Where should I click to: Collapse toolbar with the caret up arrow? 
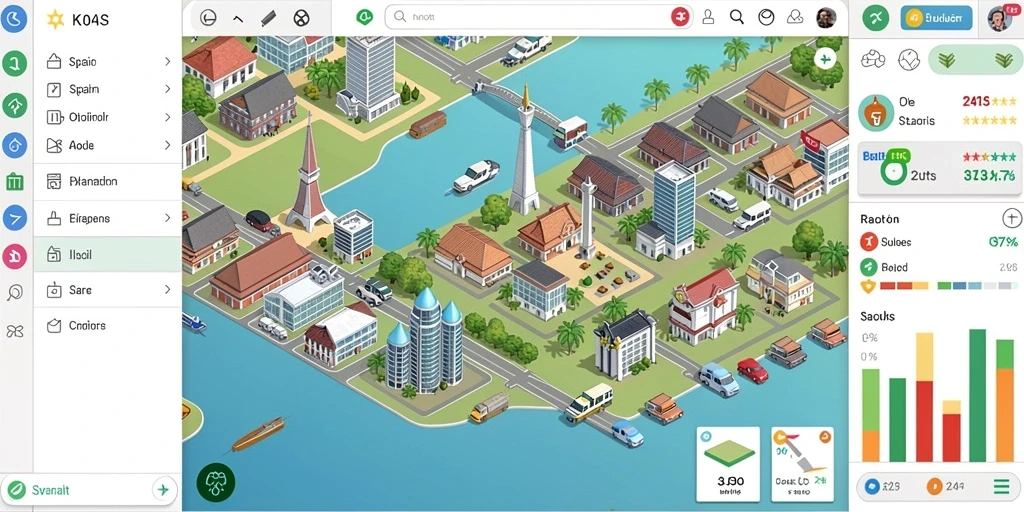click(x=238, y=18)
